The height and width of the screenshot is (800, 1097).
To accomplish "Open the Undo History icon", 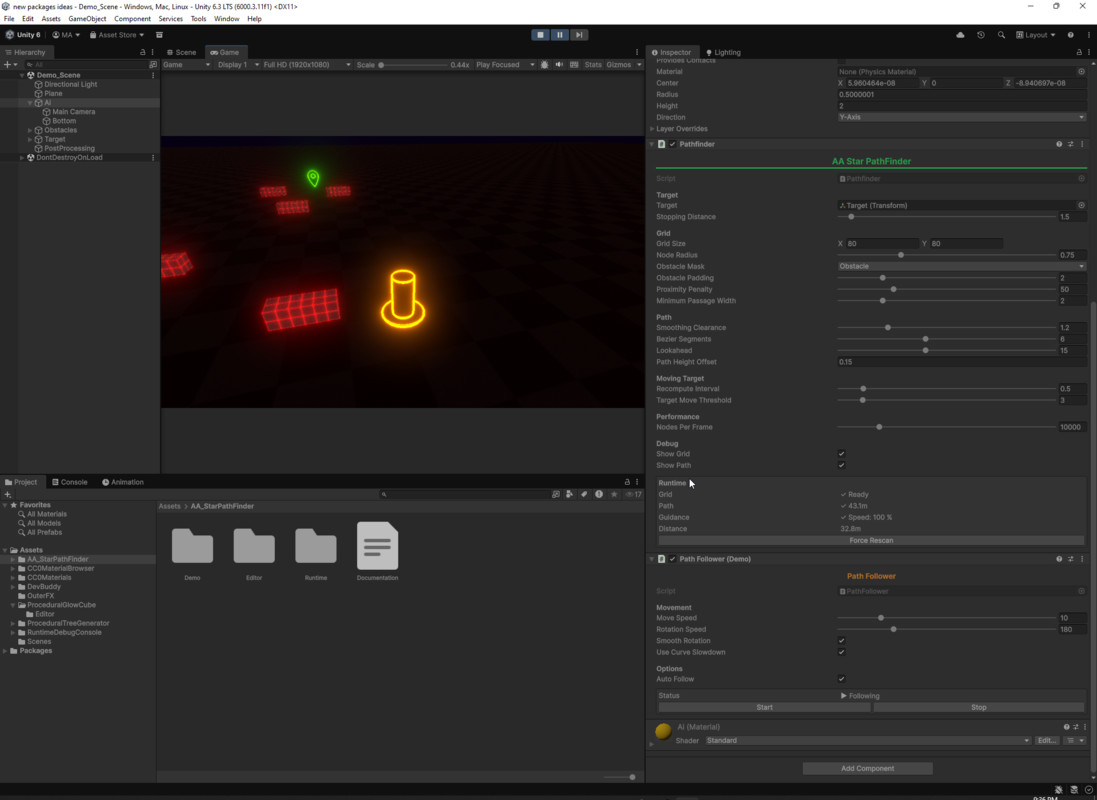I will pos(981,35).
